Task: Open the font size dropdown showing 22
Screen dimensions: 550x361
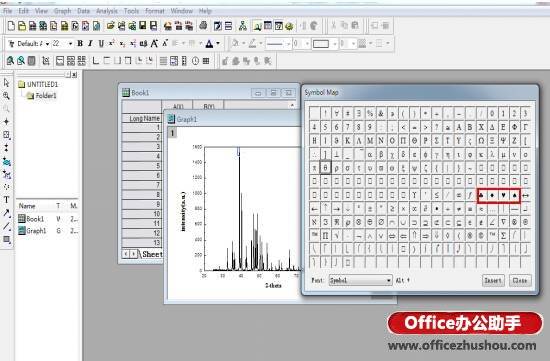Action: 62,44
